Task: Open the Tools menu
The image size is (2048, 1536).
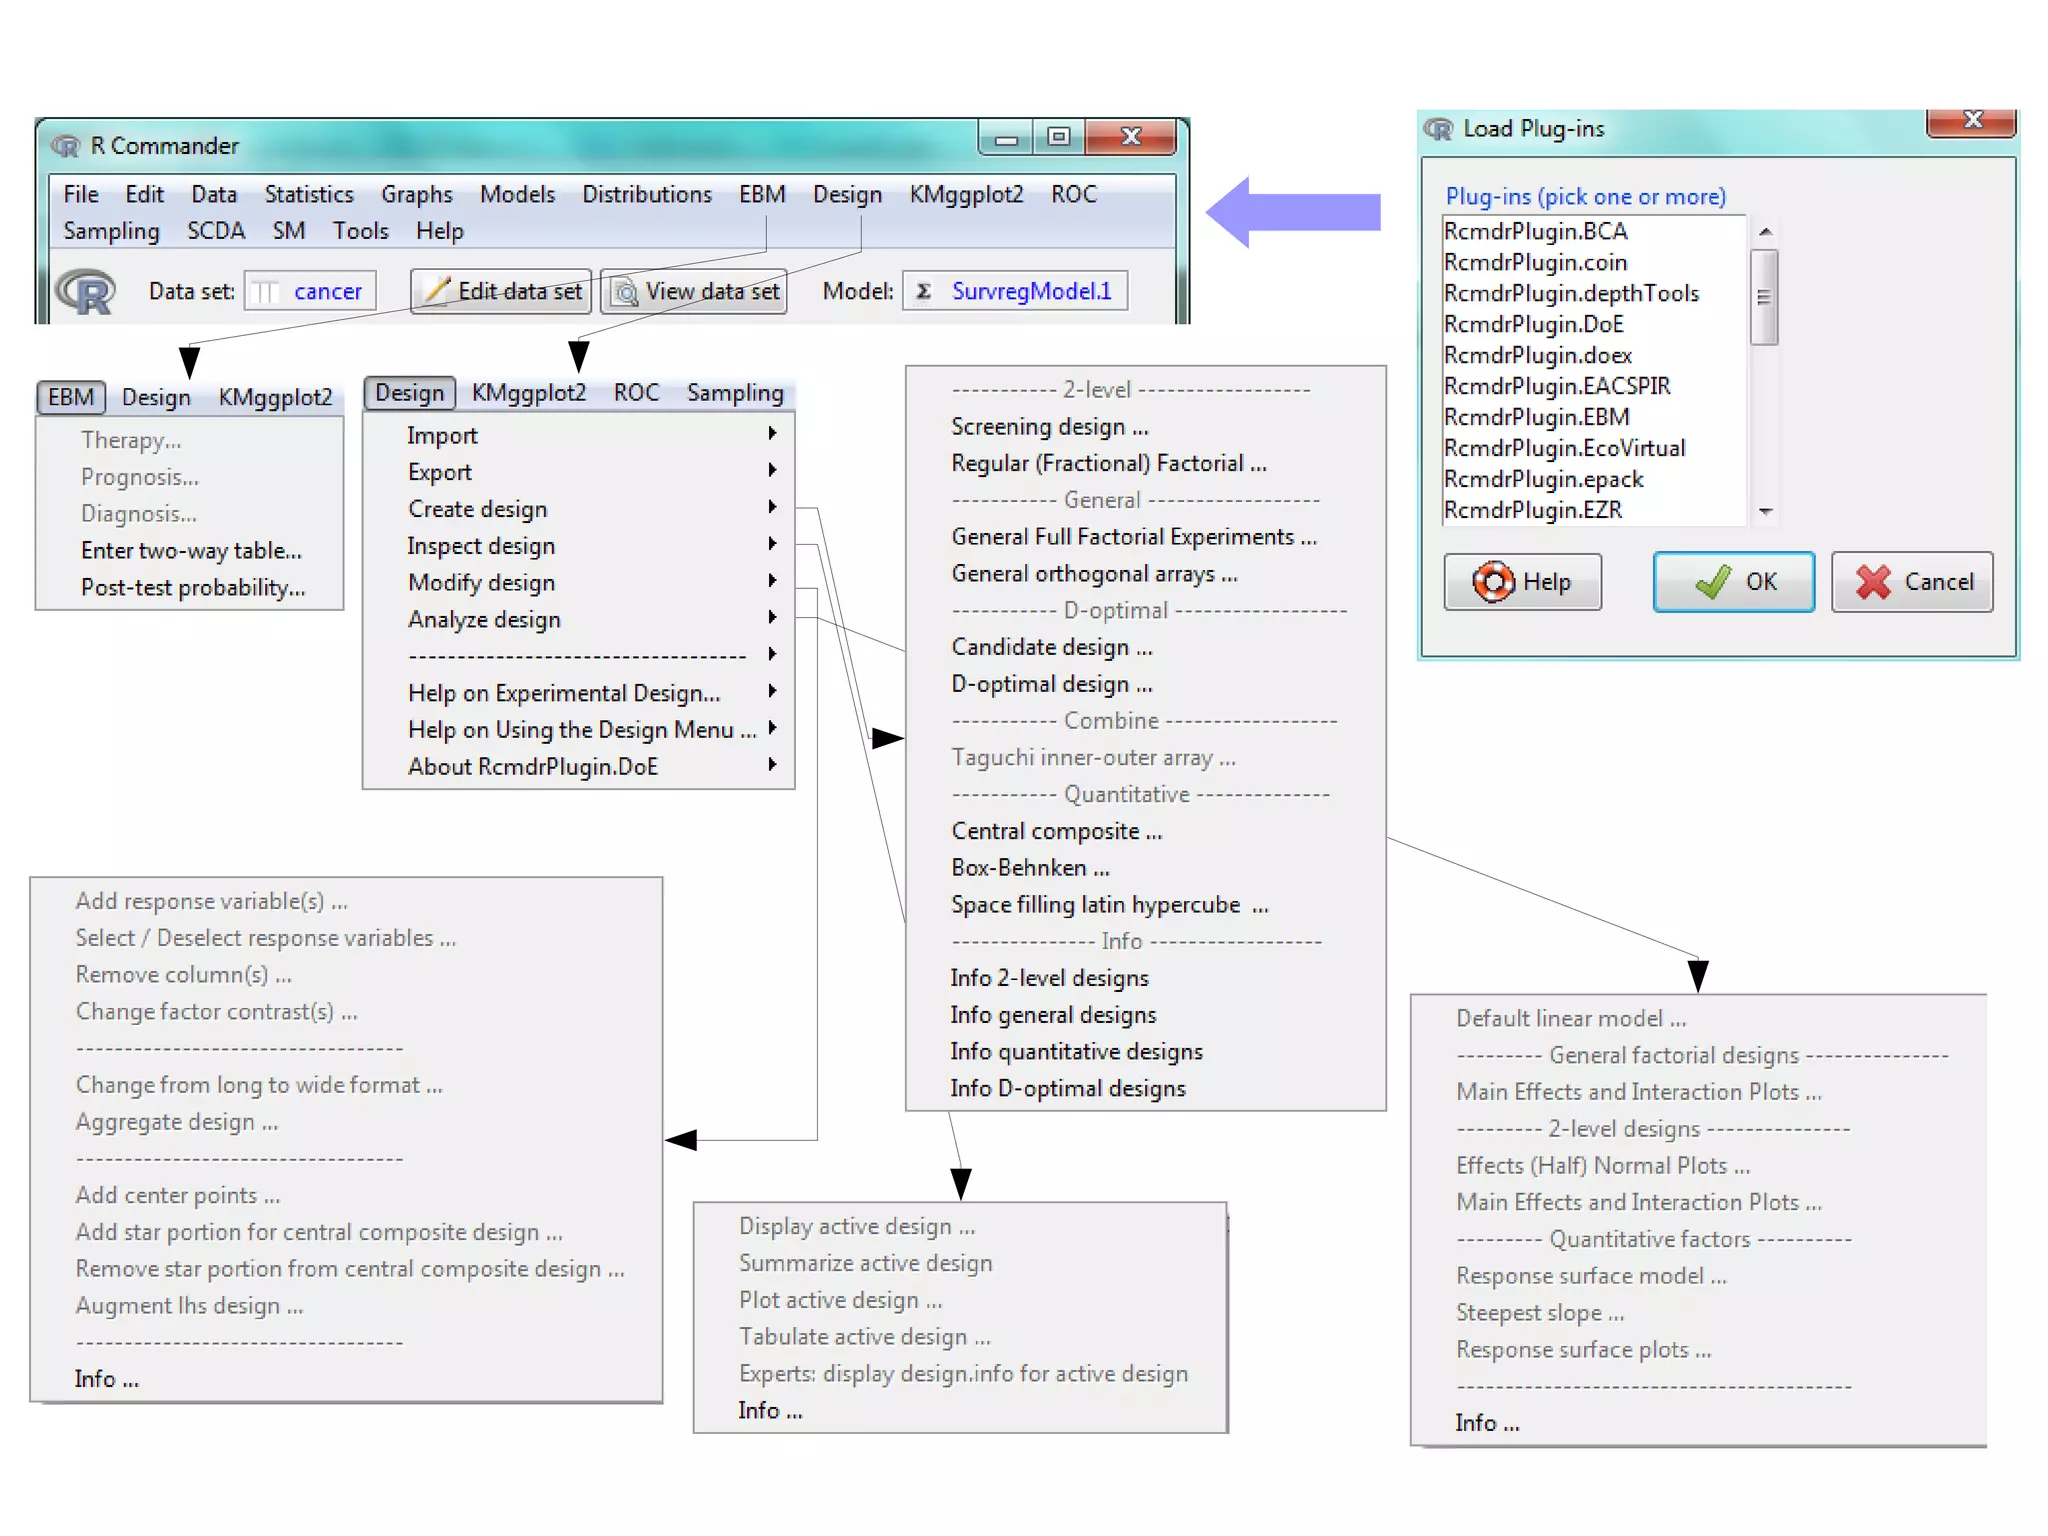Action: (x=360, y=231)
